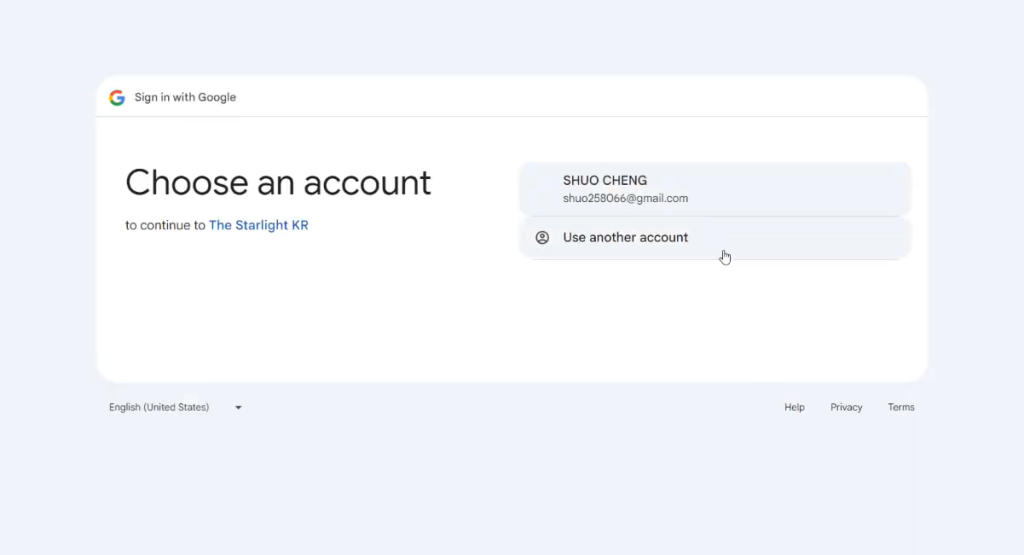
Task: Click the person icon beside Use another account
Action: pyautogui.click(x=542, y=238)
